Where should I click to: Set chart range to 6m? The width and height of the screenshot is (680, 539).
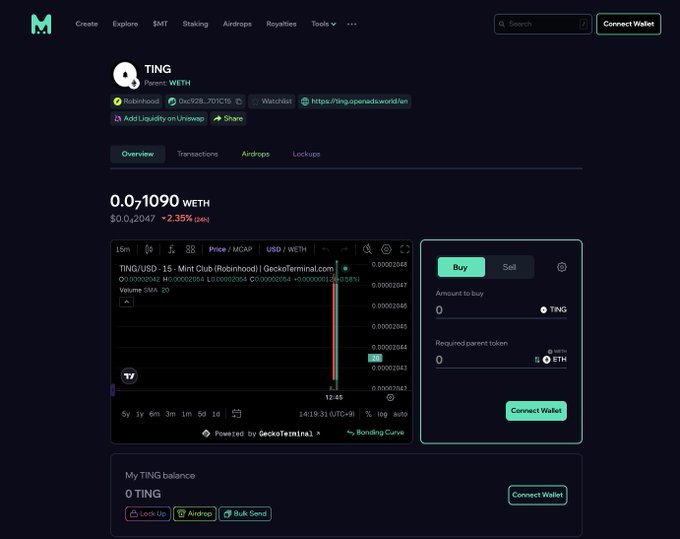click(154, 414)
